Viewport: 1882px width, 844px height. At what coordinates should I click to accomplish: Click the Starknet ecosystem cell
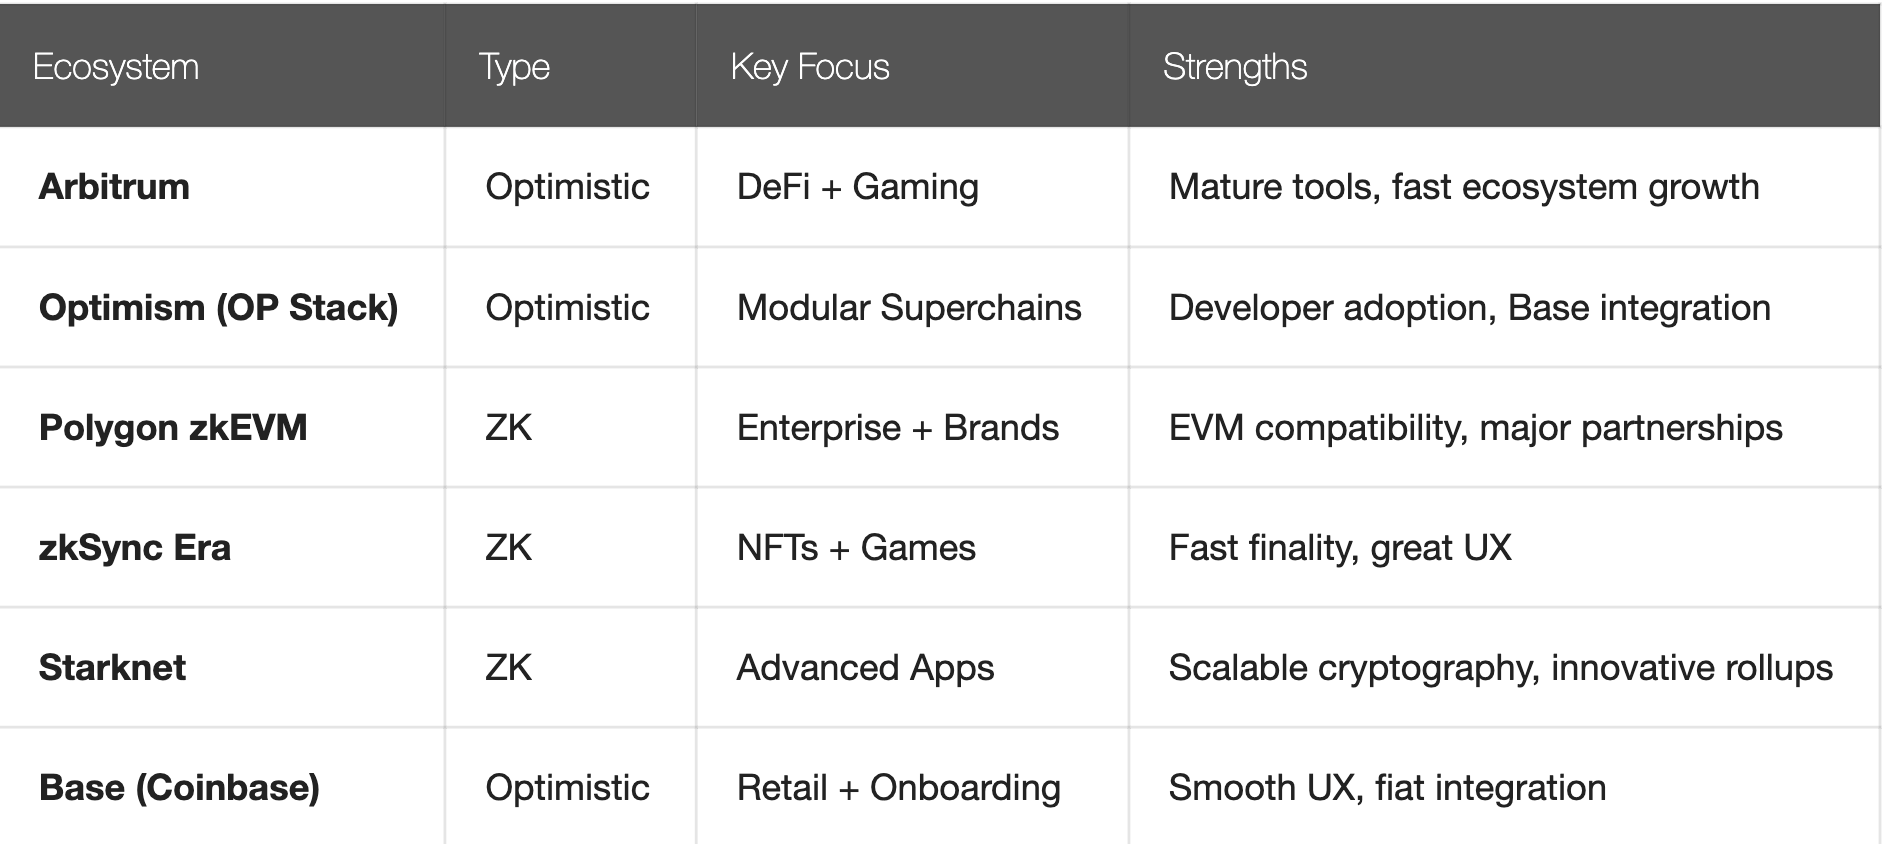click(112, 667)
